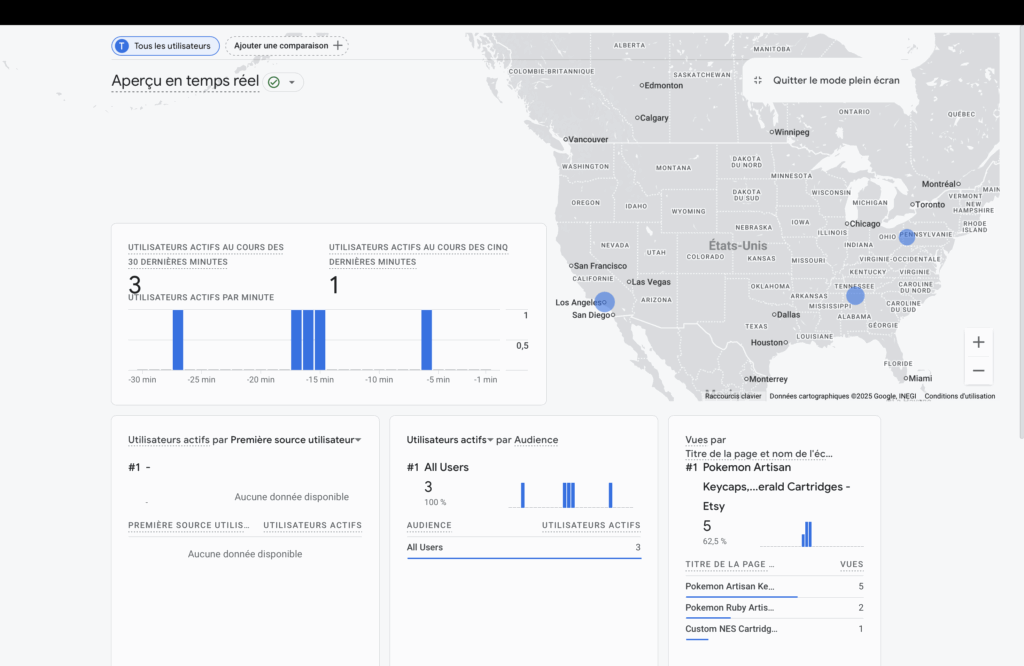Viewport: 1024px width, 666px height.
Task: Click the user bubble near Pennsylvania
Action: [x=906, y=237]
